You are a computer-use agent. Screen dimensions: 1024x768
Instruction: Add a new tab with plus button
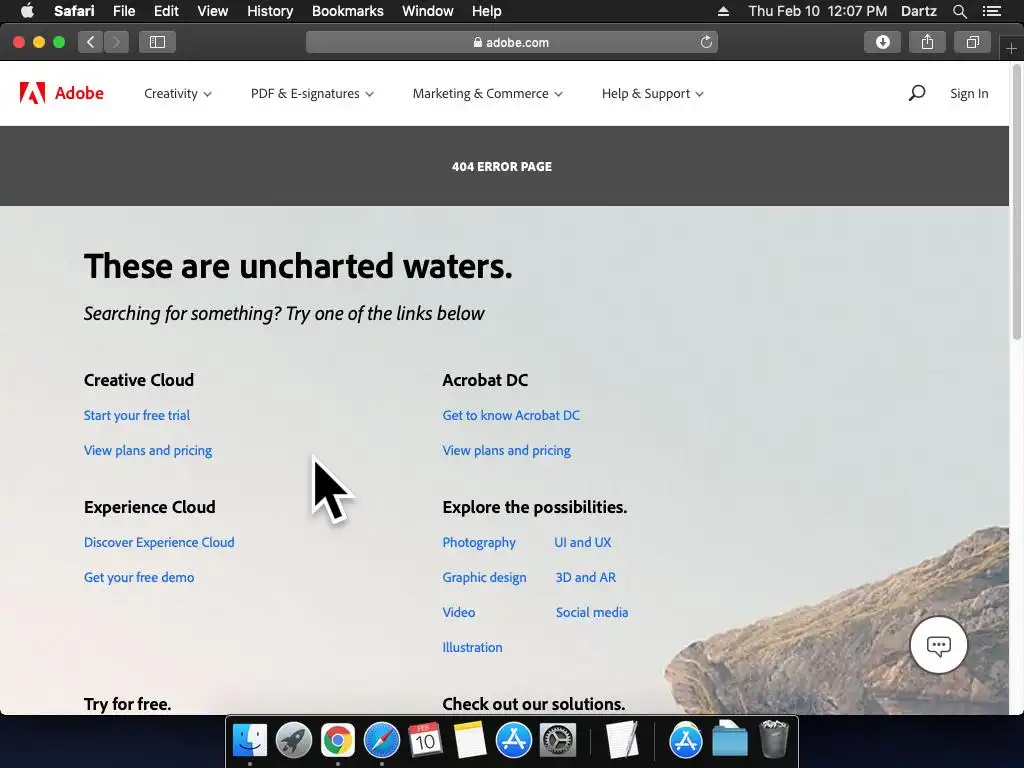pos(1011,48)
